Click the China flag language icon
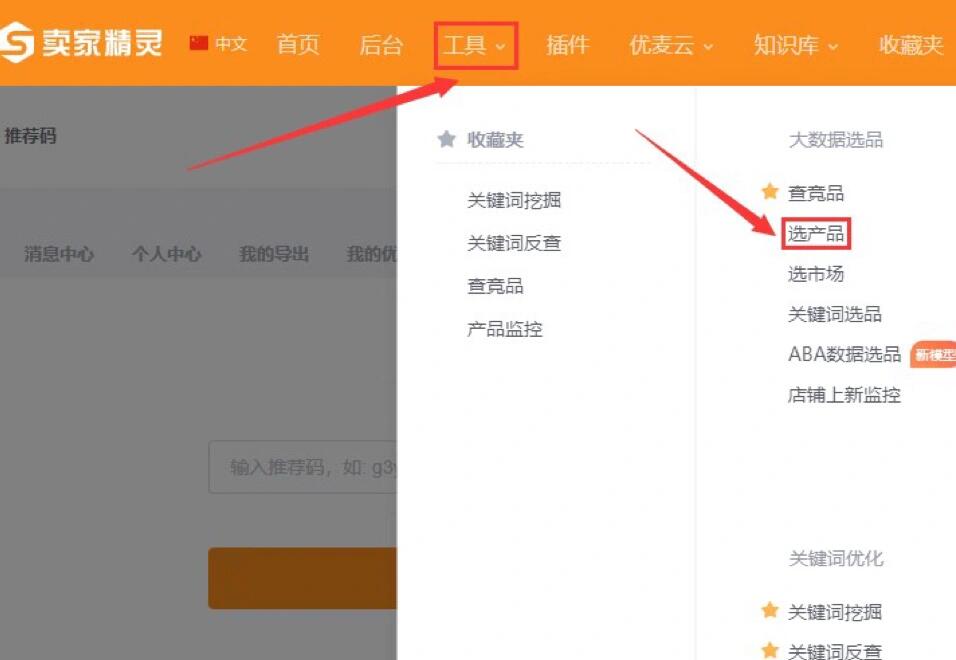This screenshot has width=956, height=660. click(199, 43)
